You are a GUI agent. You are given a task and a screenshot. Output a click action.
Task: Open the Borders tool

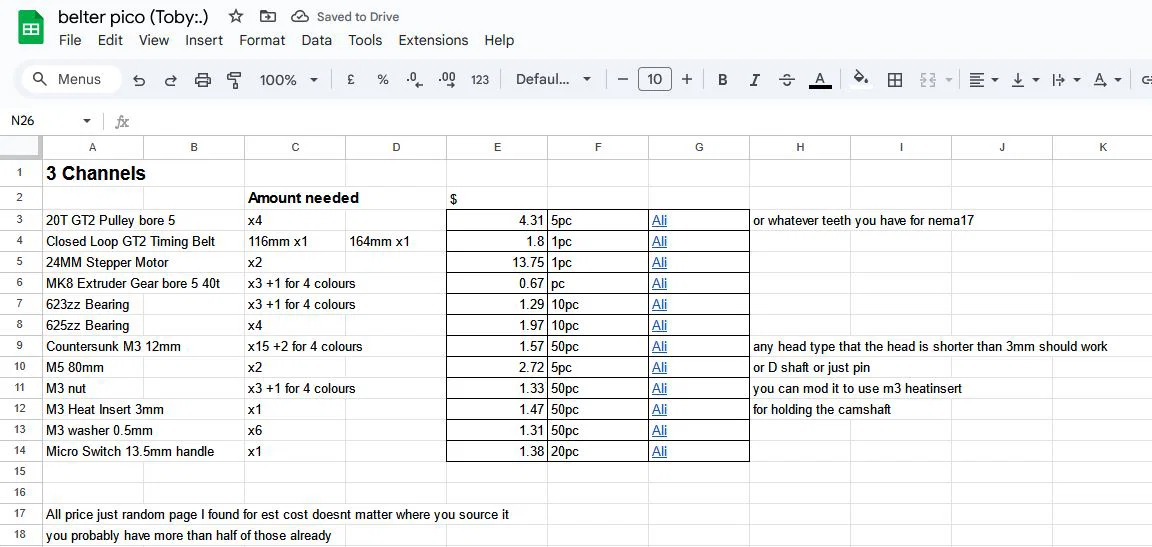(x=895, y=80)
